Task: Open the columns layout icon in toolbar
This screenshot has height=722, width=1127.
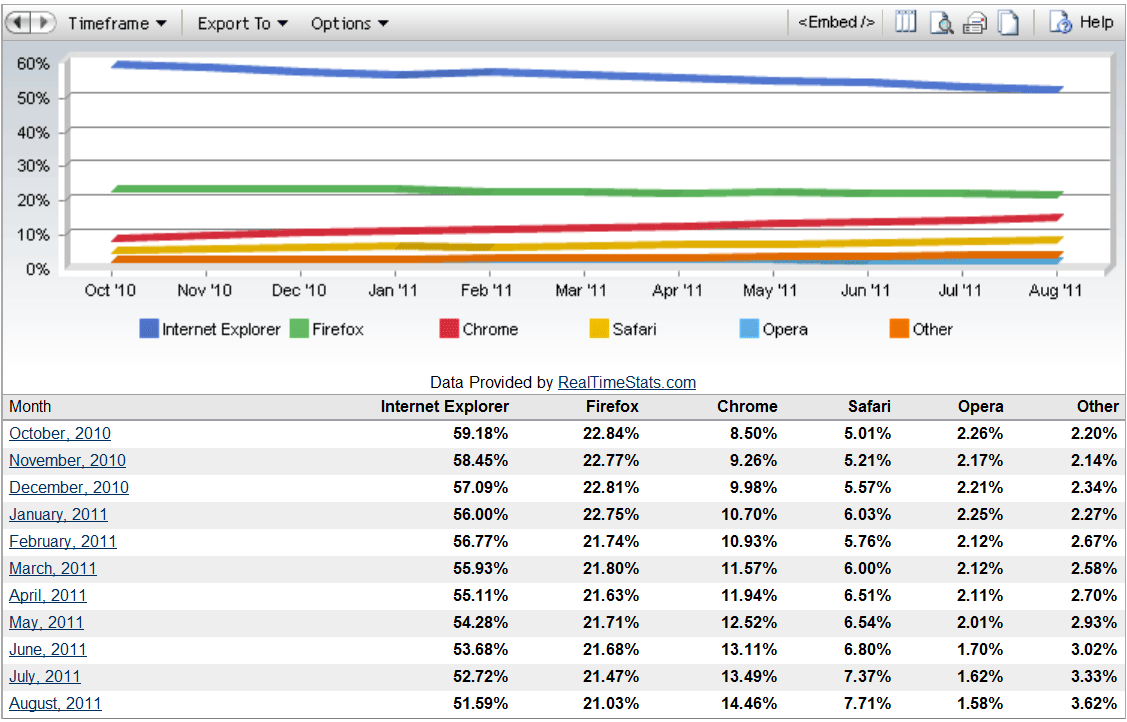Action: [905, 22]
